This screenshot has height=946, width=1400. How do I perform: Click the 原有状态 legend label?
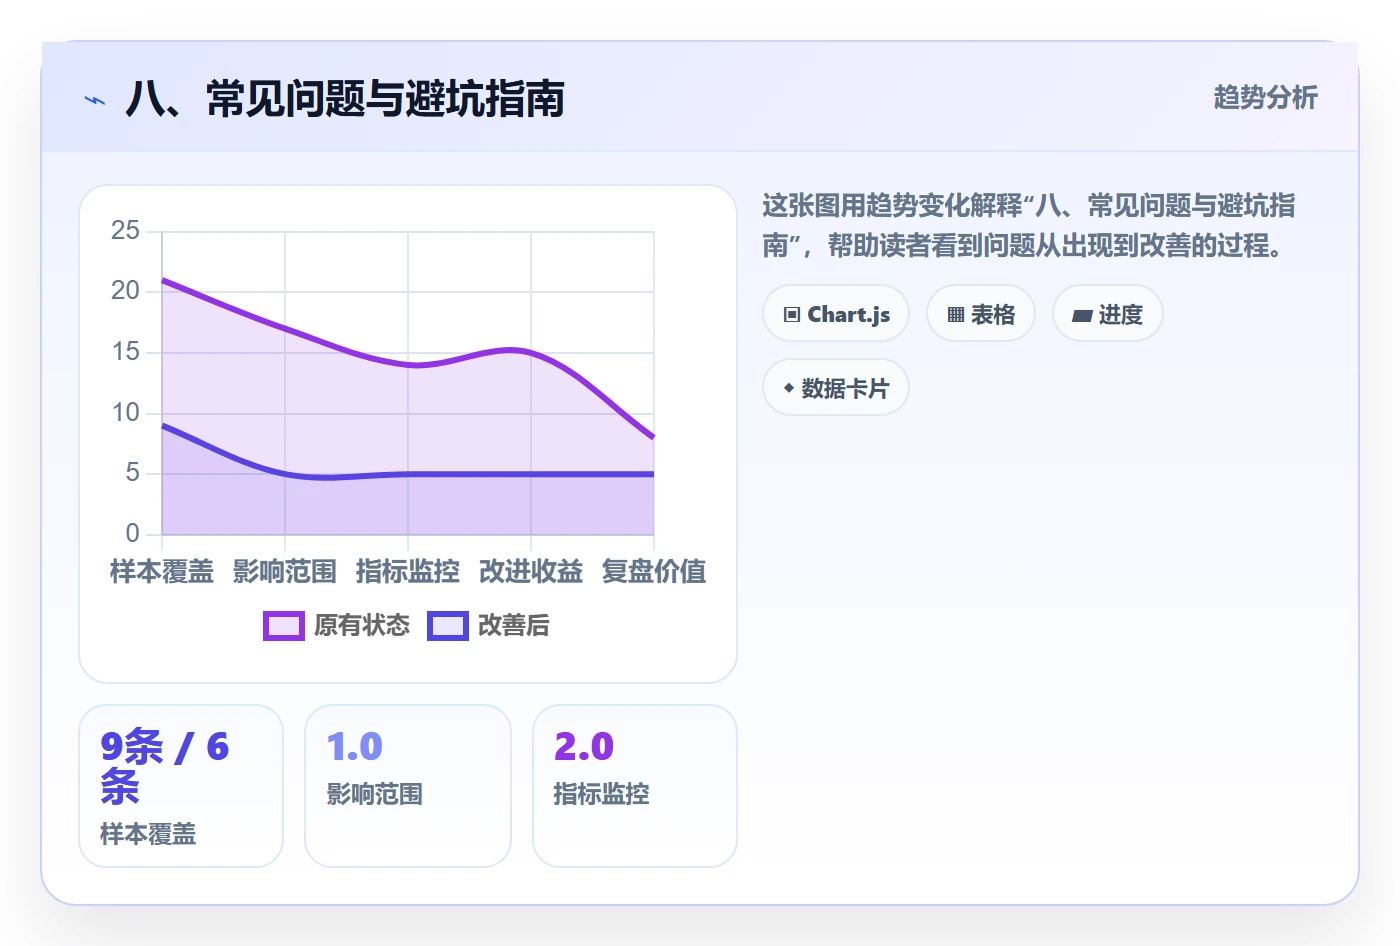tap(362, 626)
